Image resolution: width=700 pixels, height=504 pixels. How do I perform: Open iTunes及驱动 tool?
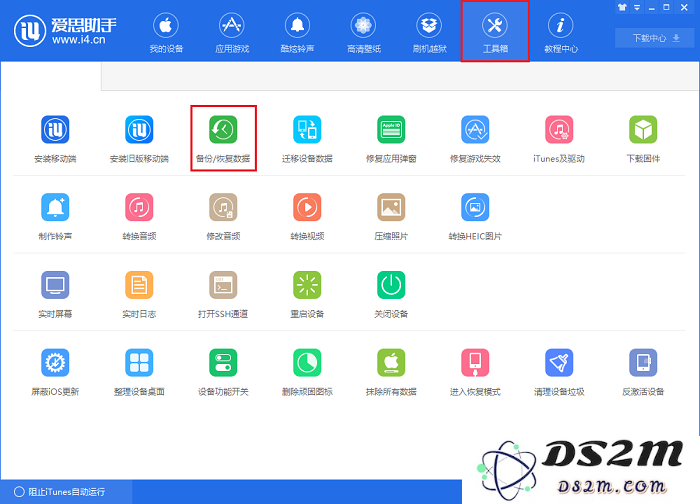click(559, 139)
